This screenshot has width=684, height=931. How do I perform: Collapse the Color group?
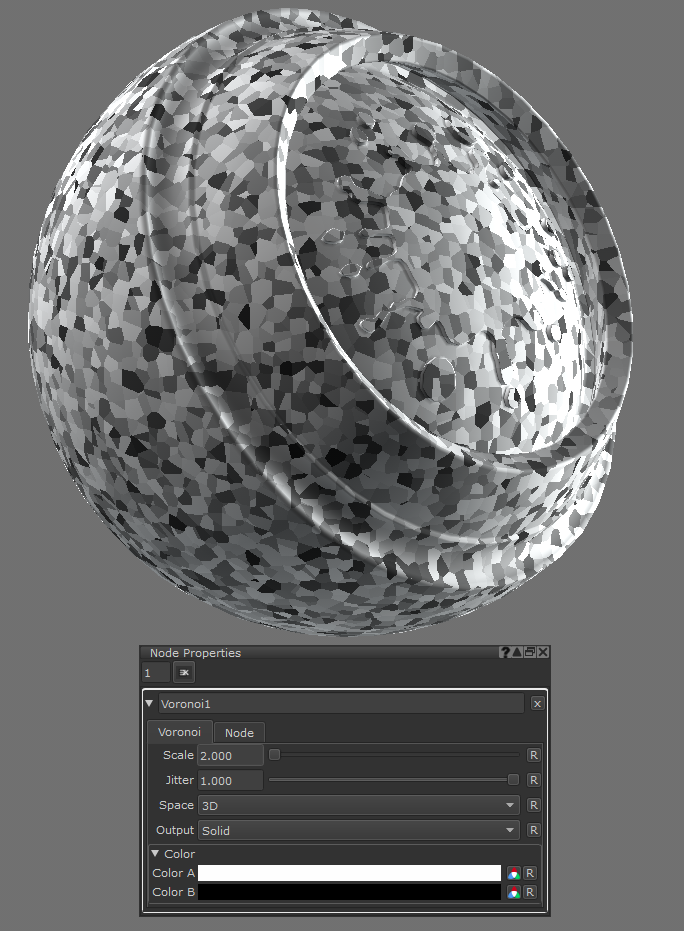(x=156, y=854)
